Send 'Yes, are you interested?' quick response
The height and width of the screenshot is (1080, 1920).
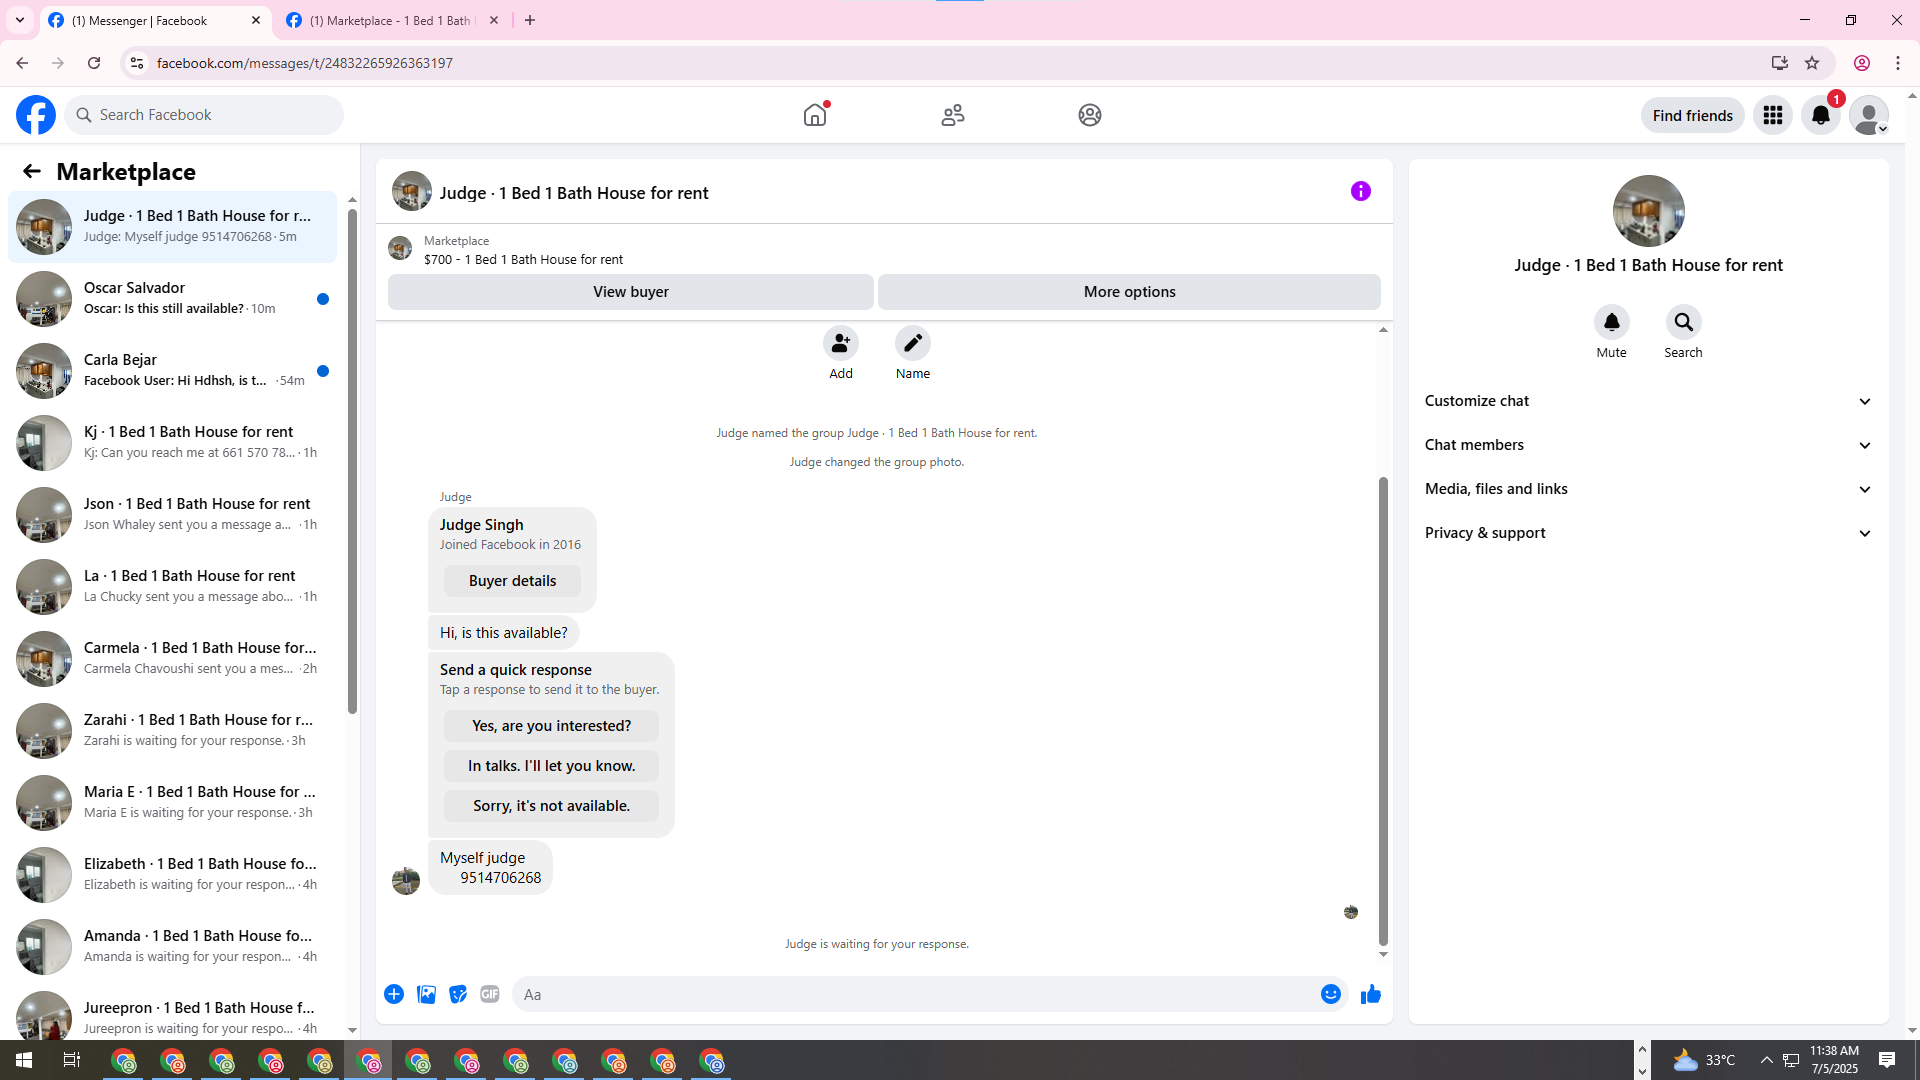pos(551,726)
